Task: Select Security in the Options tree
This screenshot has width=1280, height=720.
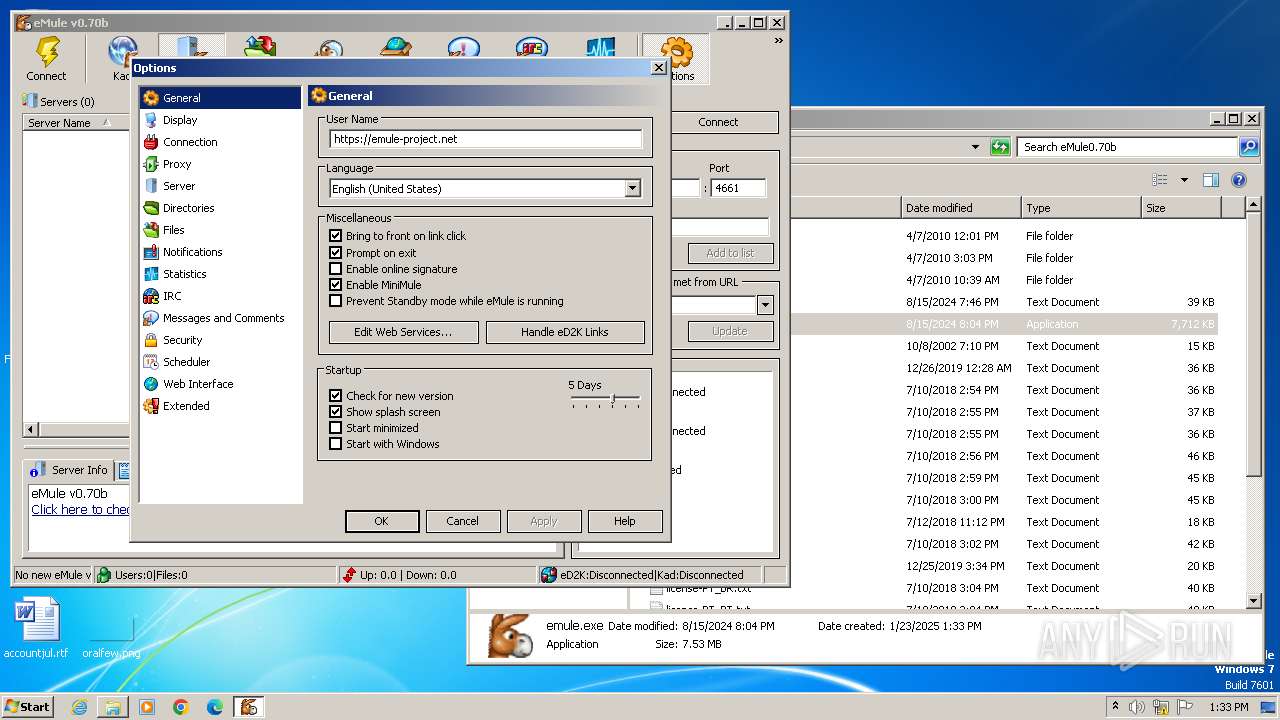Action: [x=183, y=340]
